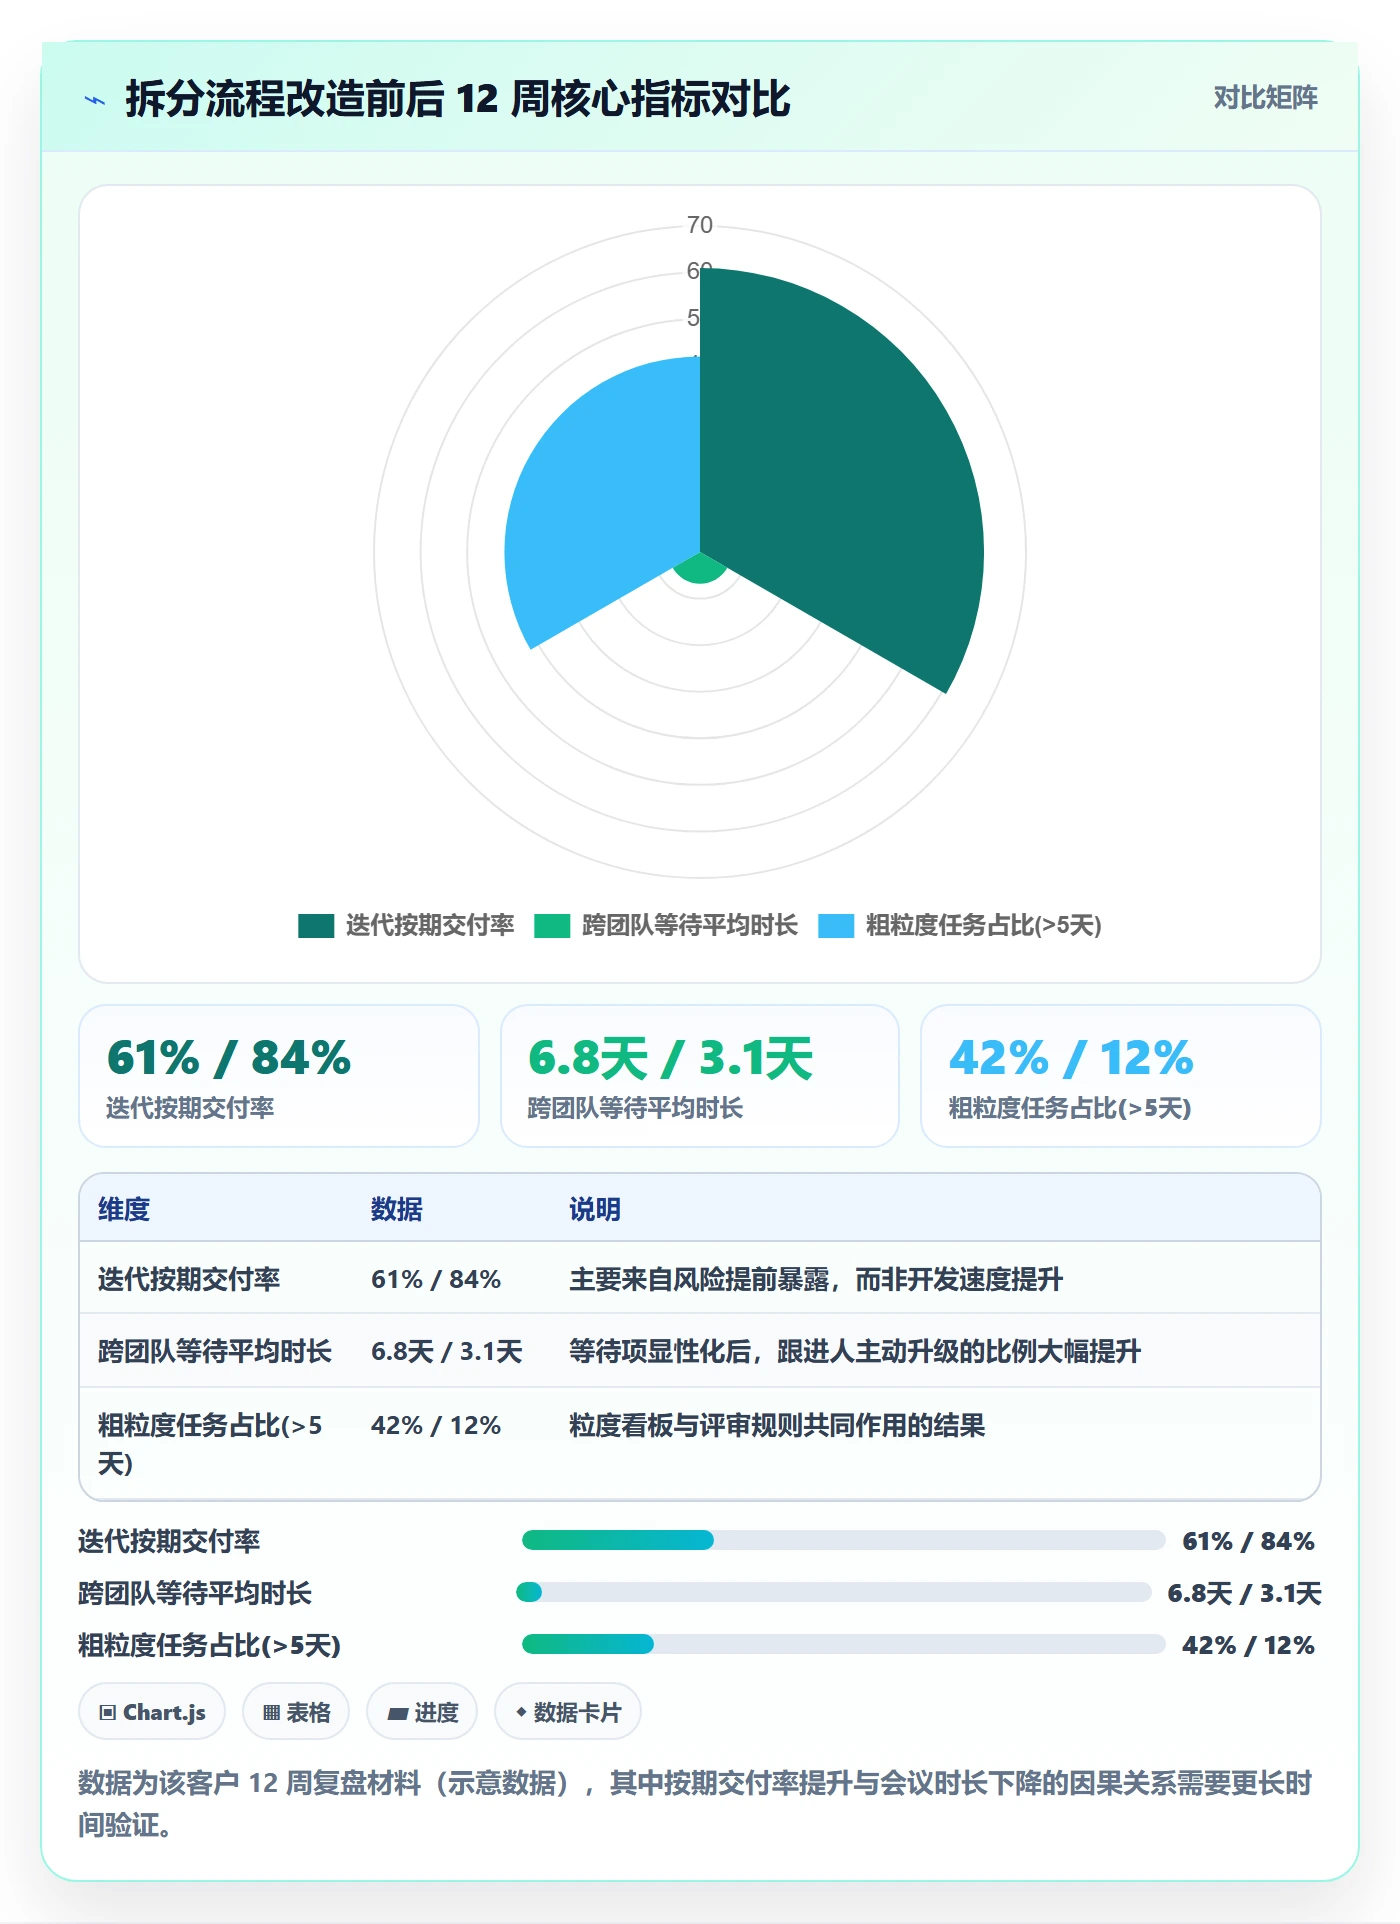Click the 进度 tag chip

(x=422, y=1712)
